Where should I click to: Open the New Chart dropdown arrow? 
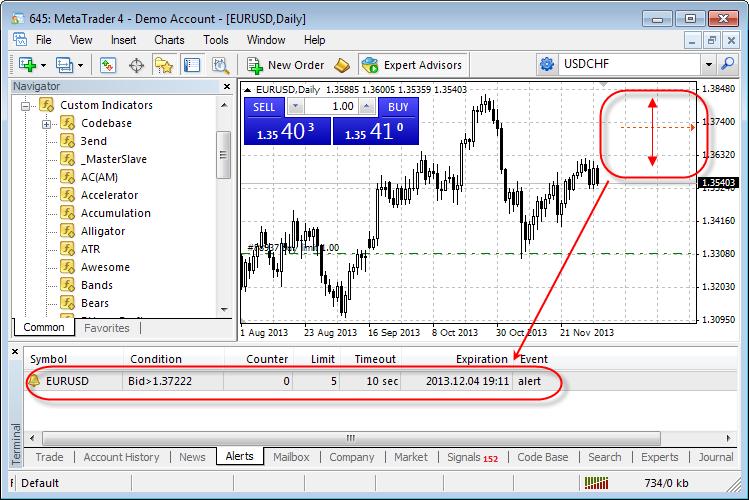coord(43,65)
